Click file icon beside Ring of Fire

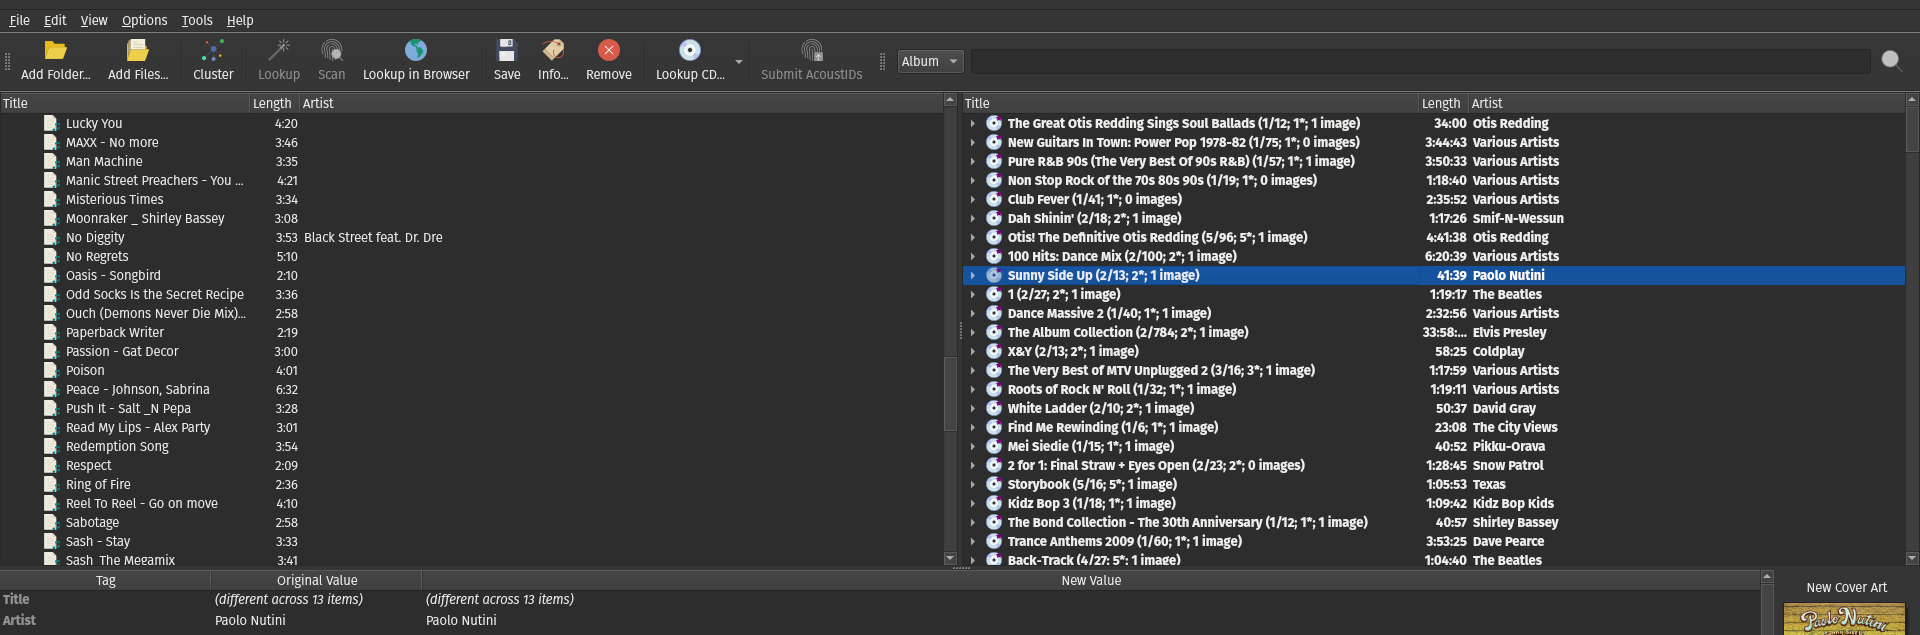51,485
